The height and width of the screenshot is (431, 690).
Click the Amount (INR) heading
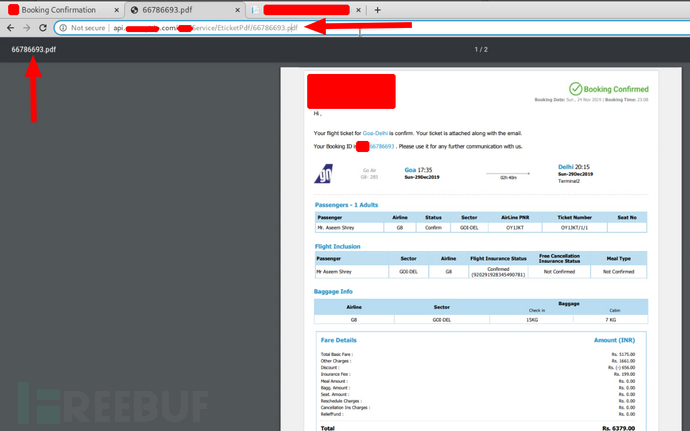pos(614,340)
